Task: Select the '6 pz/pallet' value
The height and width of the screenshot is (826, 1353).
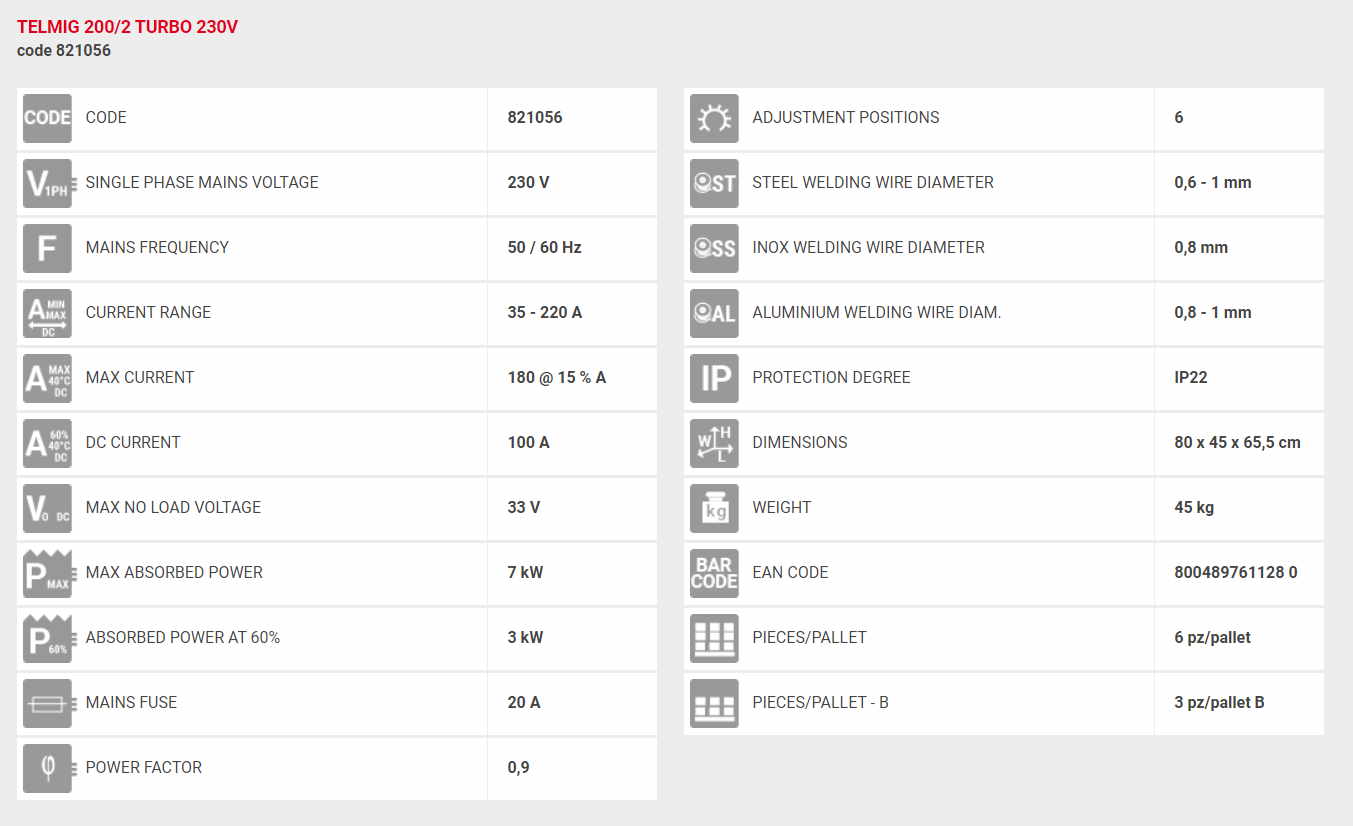Action: coord(1213,637)
